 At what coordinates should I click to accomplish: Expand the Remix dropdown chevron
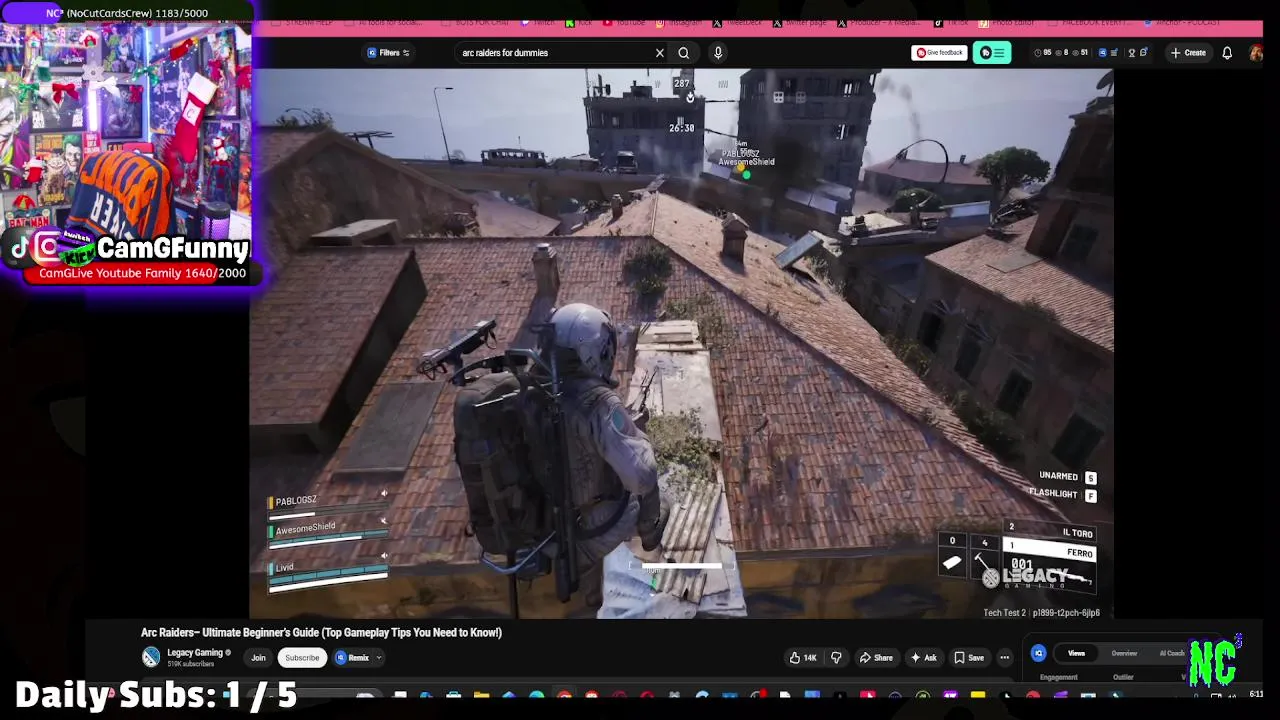[x=379, y=658]
